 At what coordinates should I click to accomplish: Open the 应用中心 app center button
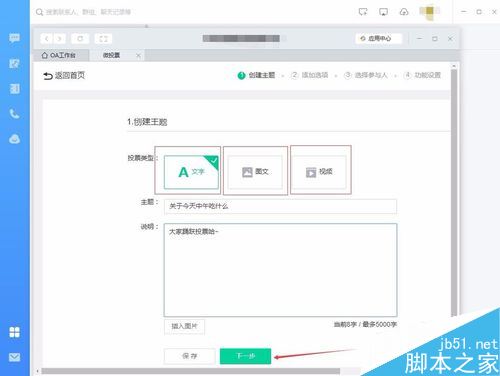378,39
